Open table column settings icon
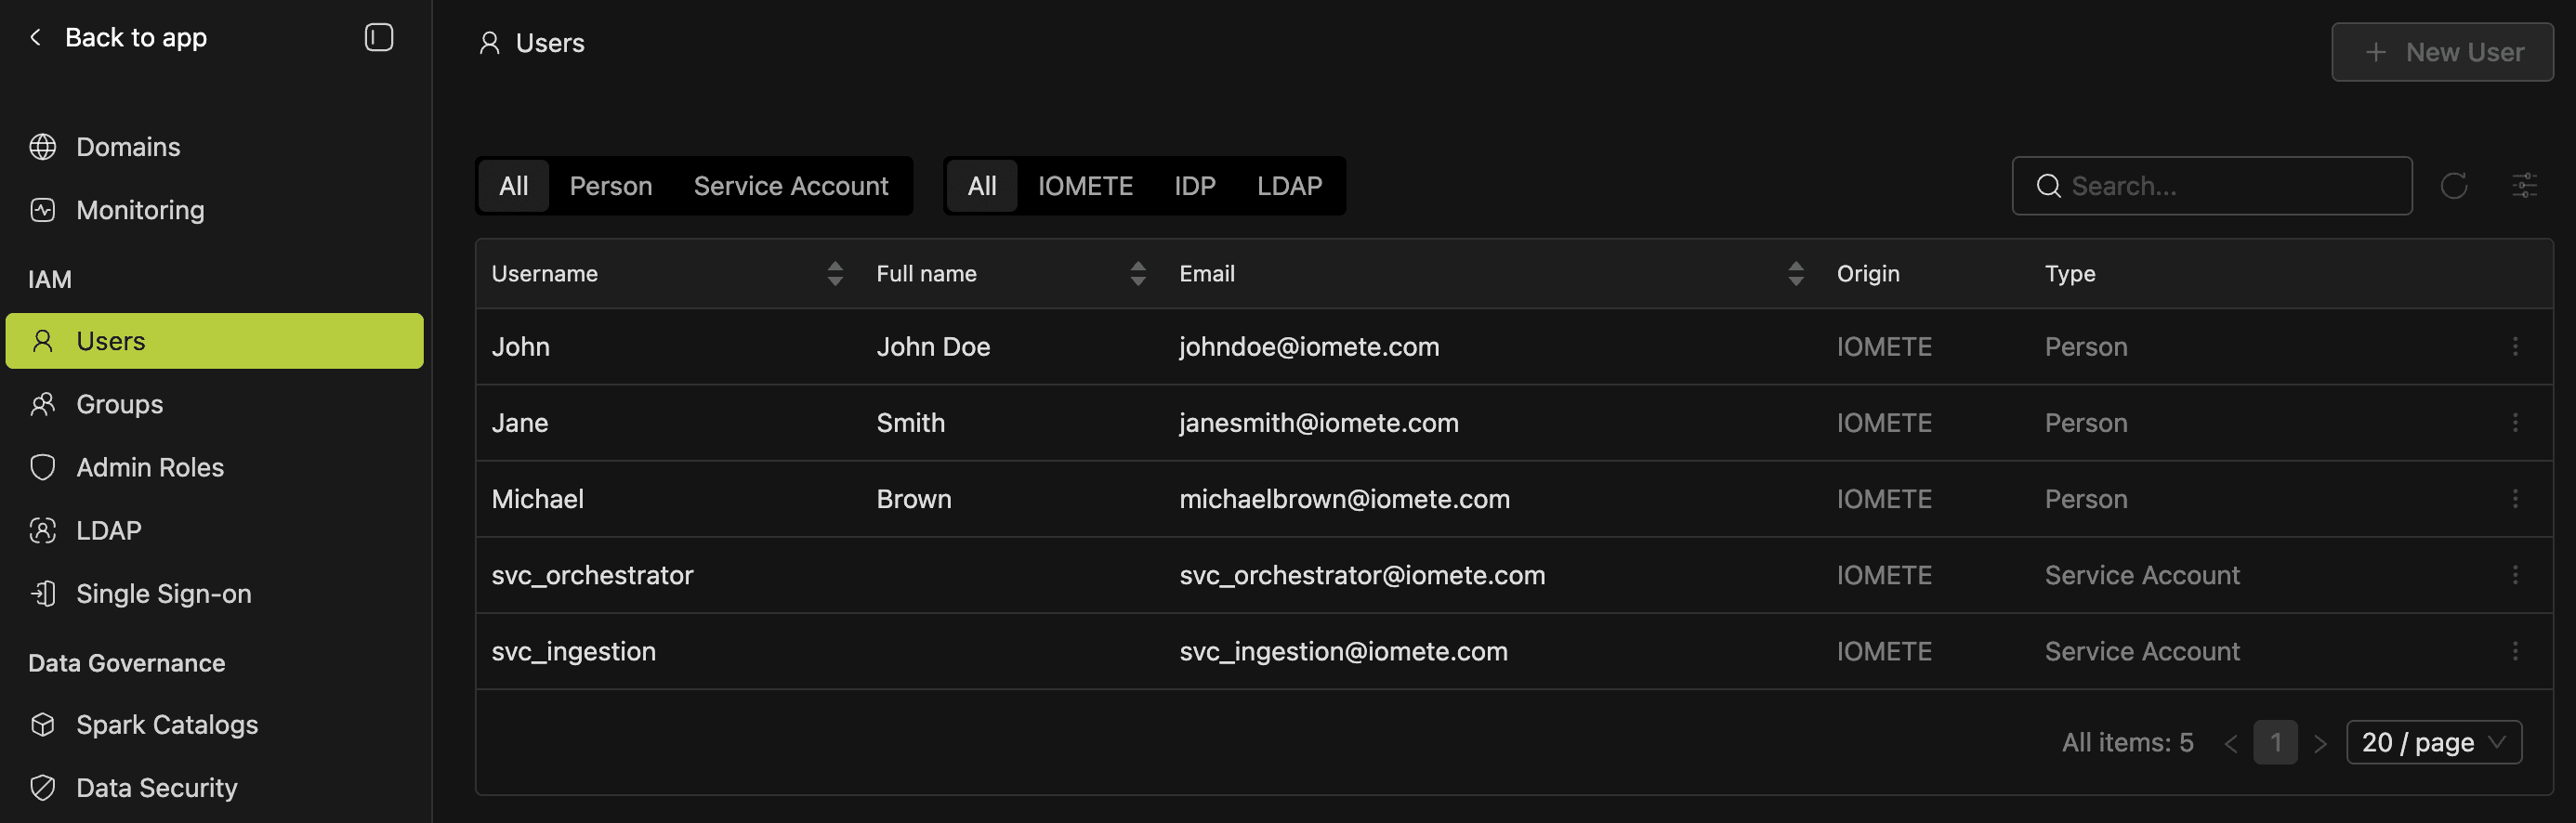 click(x=2524, y=186)
